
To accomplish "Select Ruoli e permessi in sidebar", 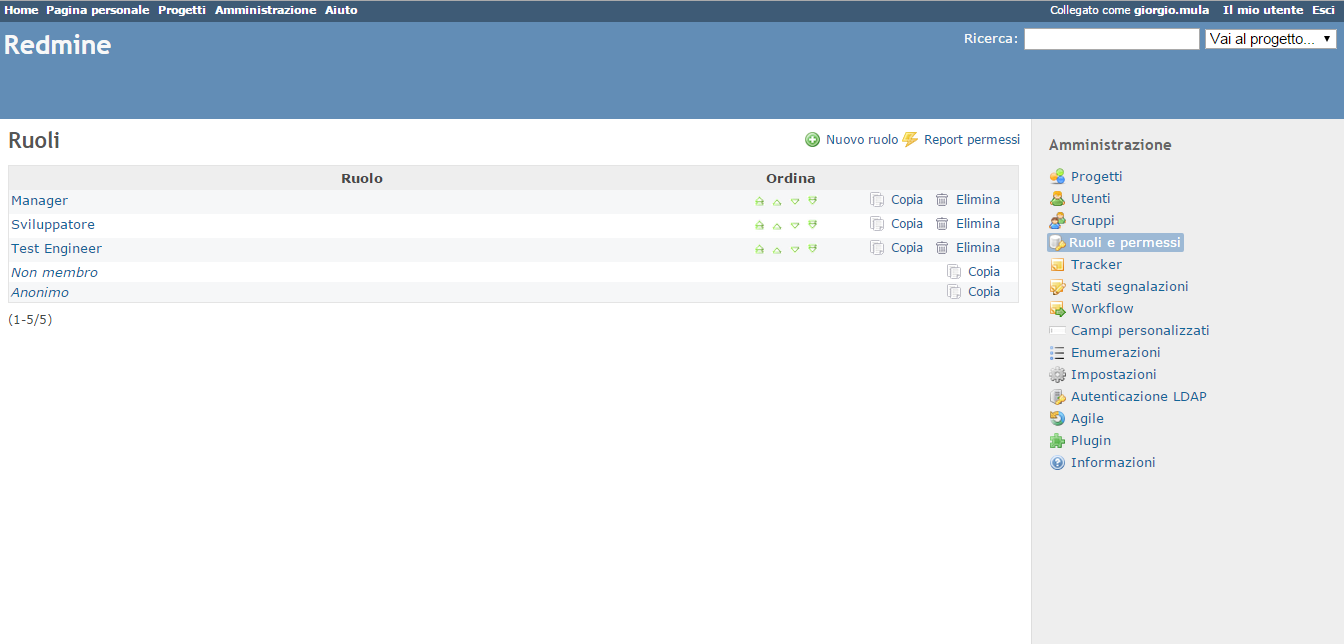I will 1116,243.
